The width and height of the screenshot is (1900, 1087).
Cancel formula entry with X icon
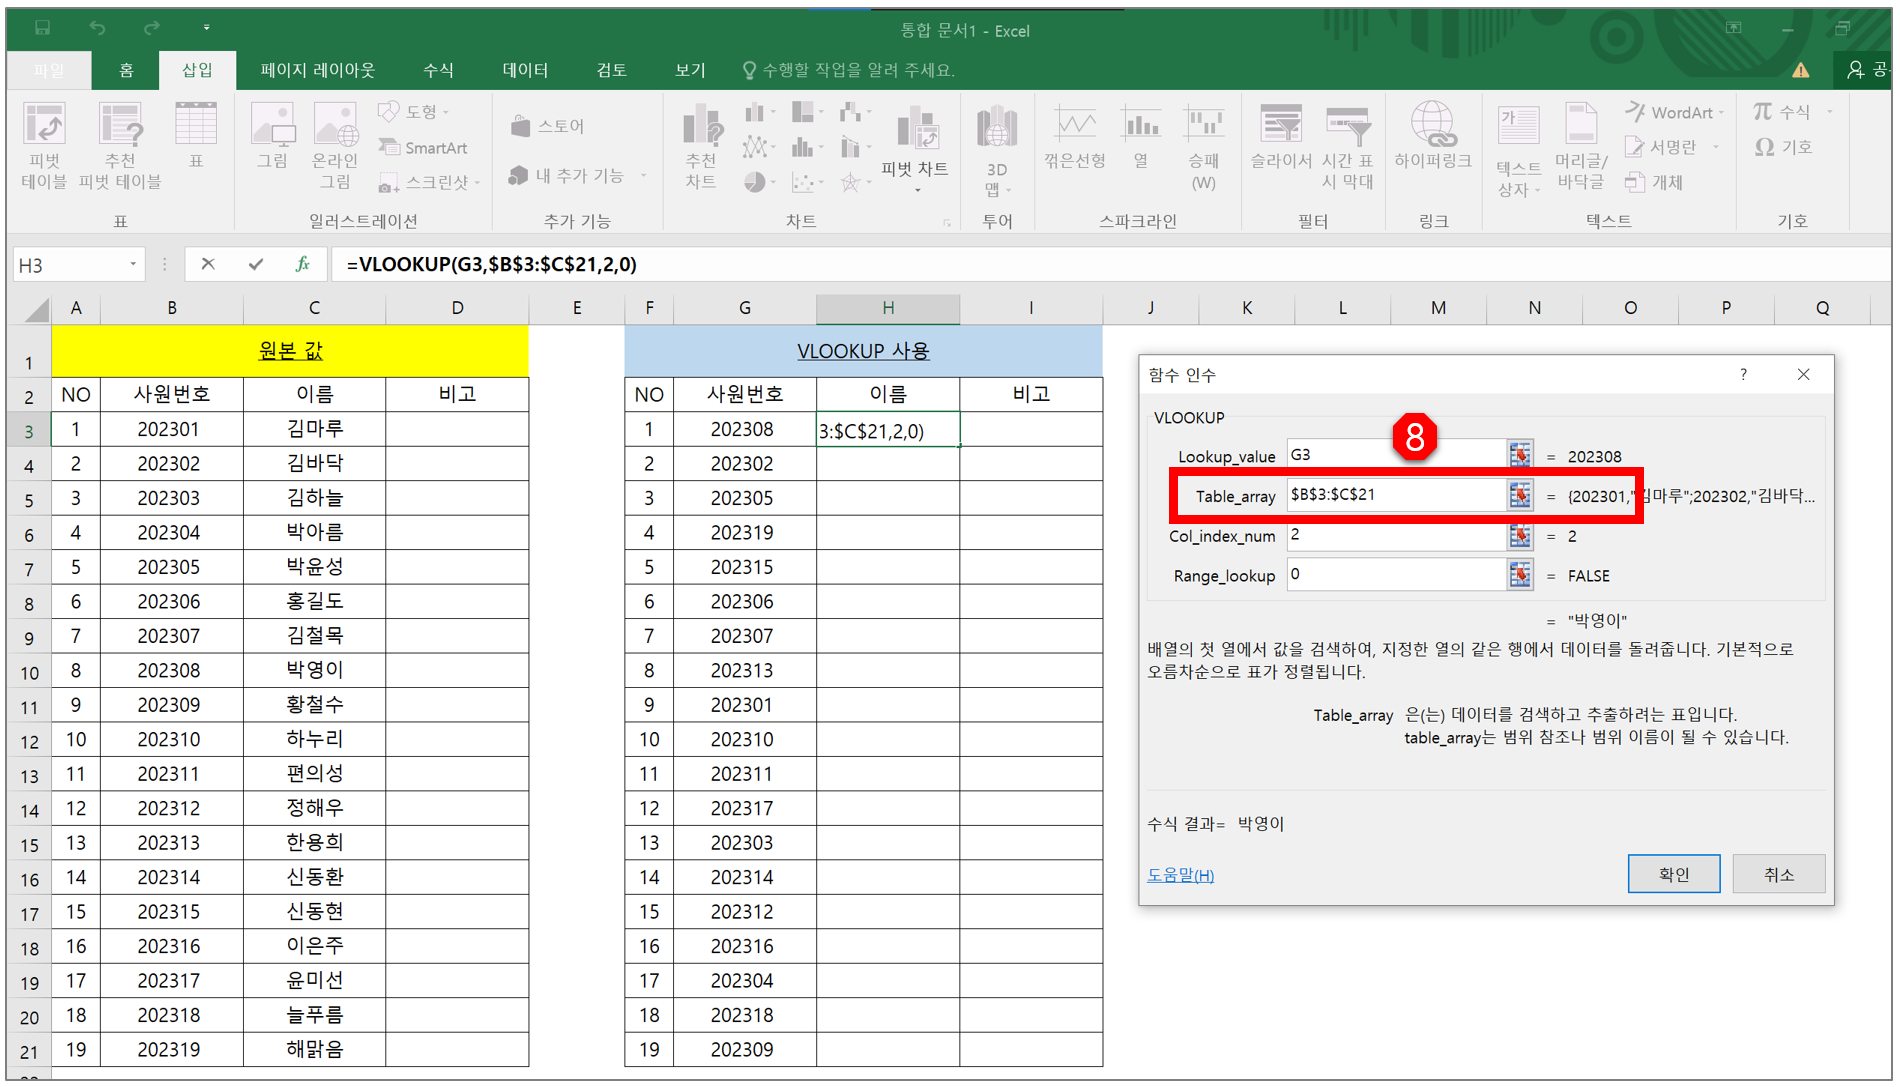[208, 264]
